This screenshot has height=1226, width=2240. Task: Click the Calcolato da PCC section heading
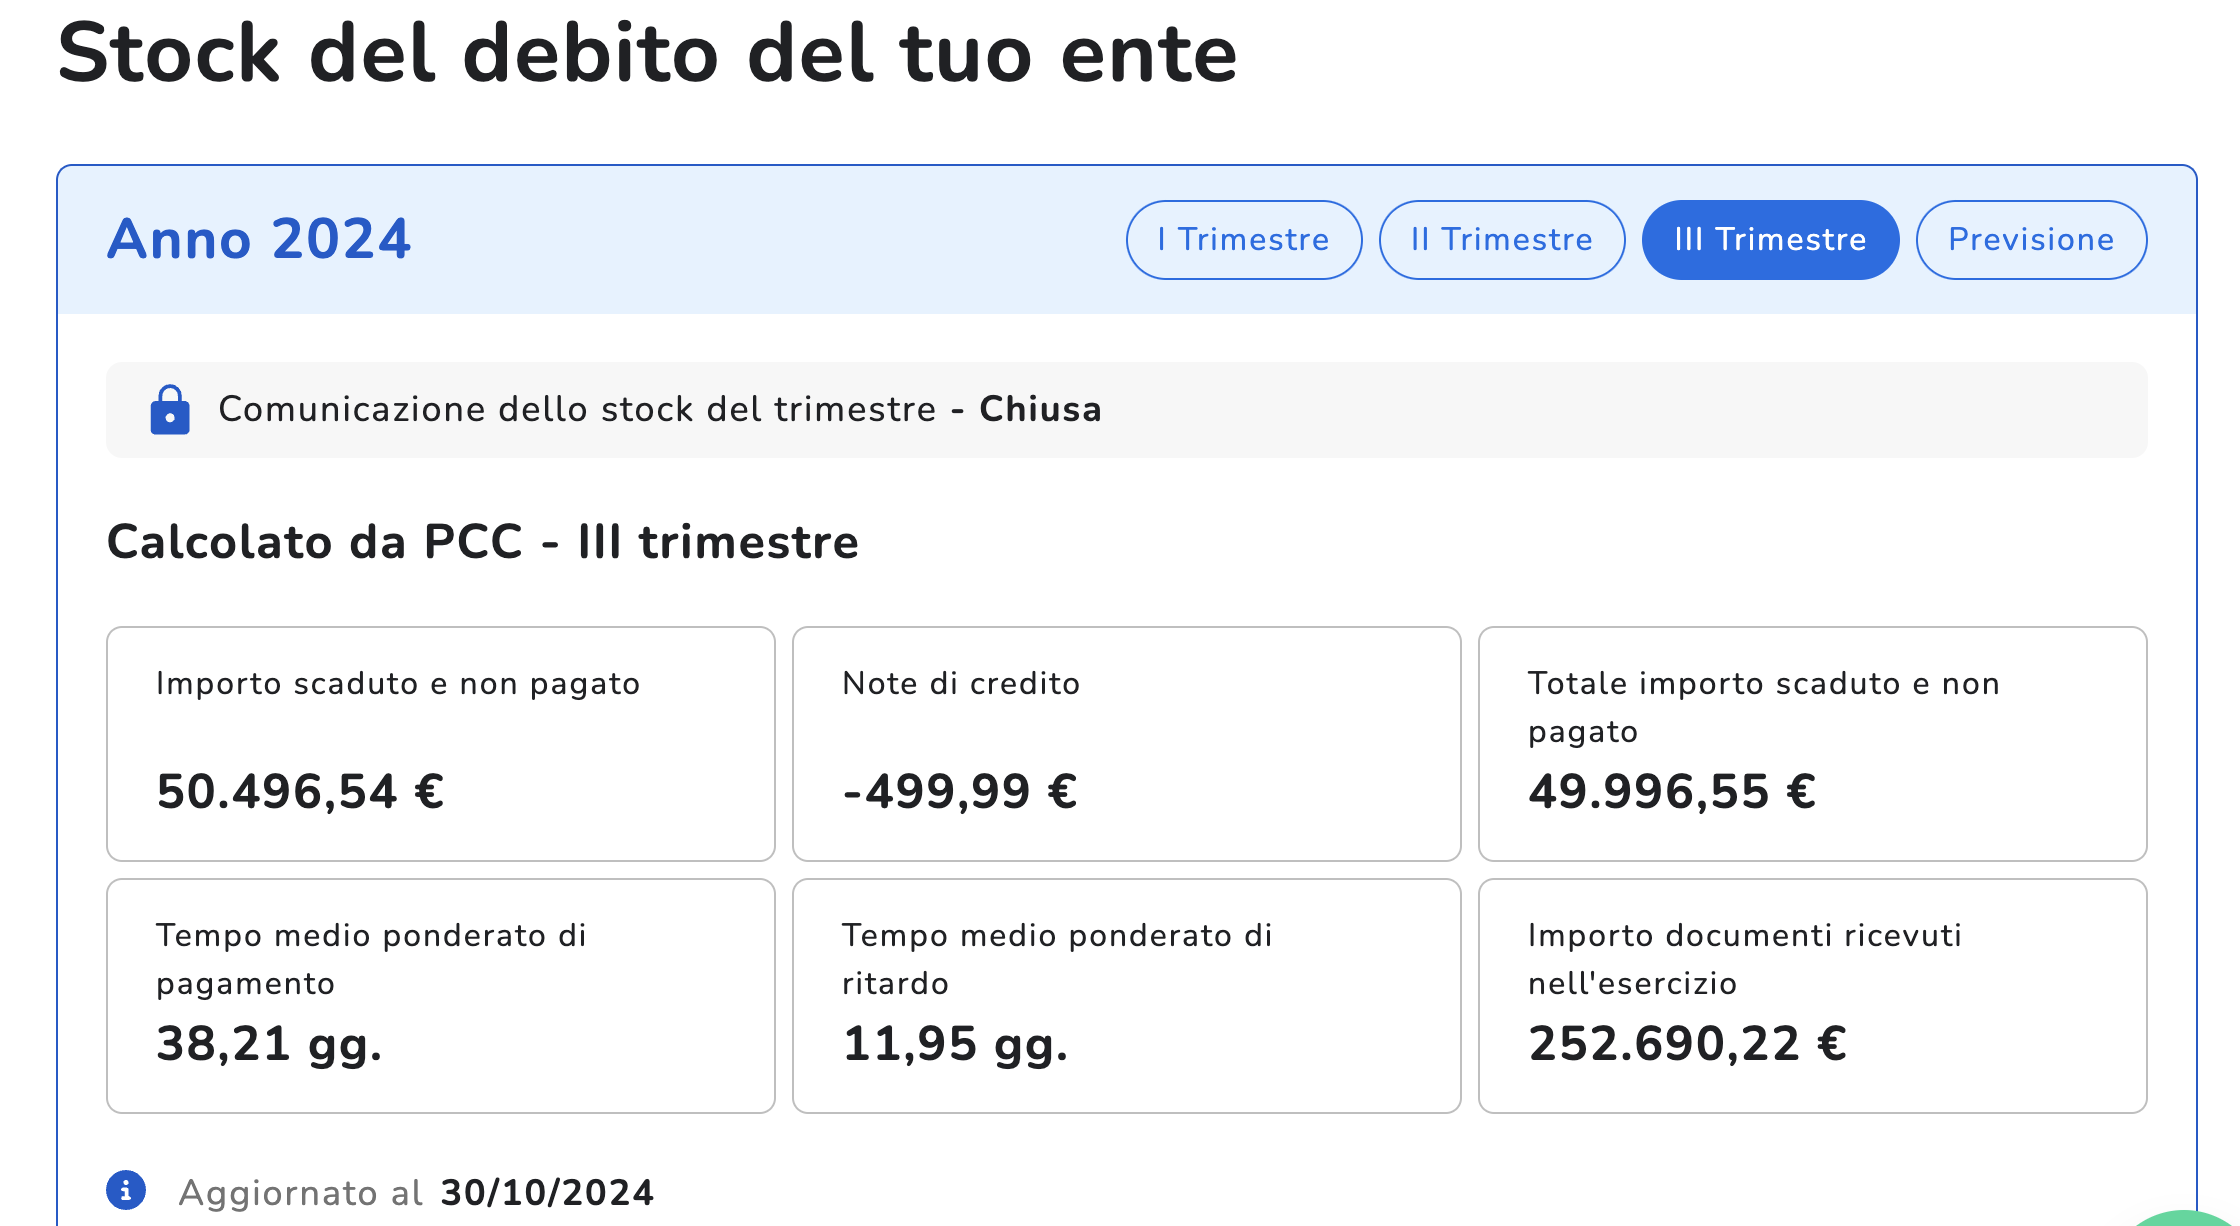pyautogui.click(x=482, y=542)
